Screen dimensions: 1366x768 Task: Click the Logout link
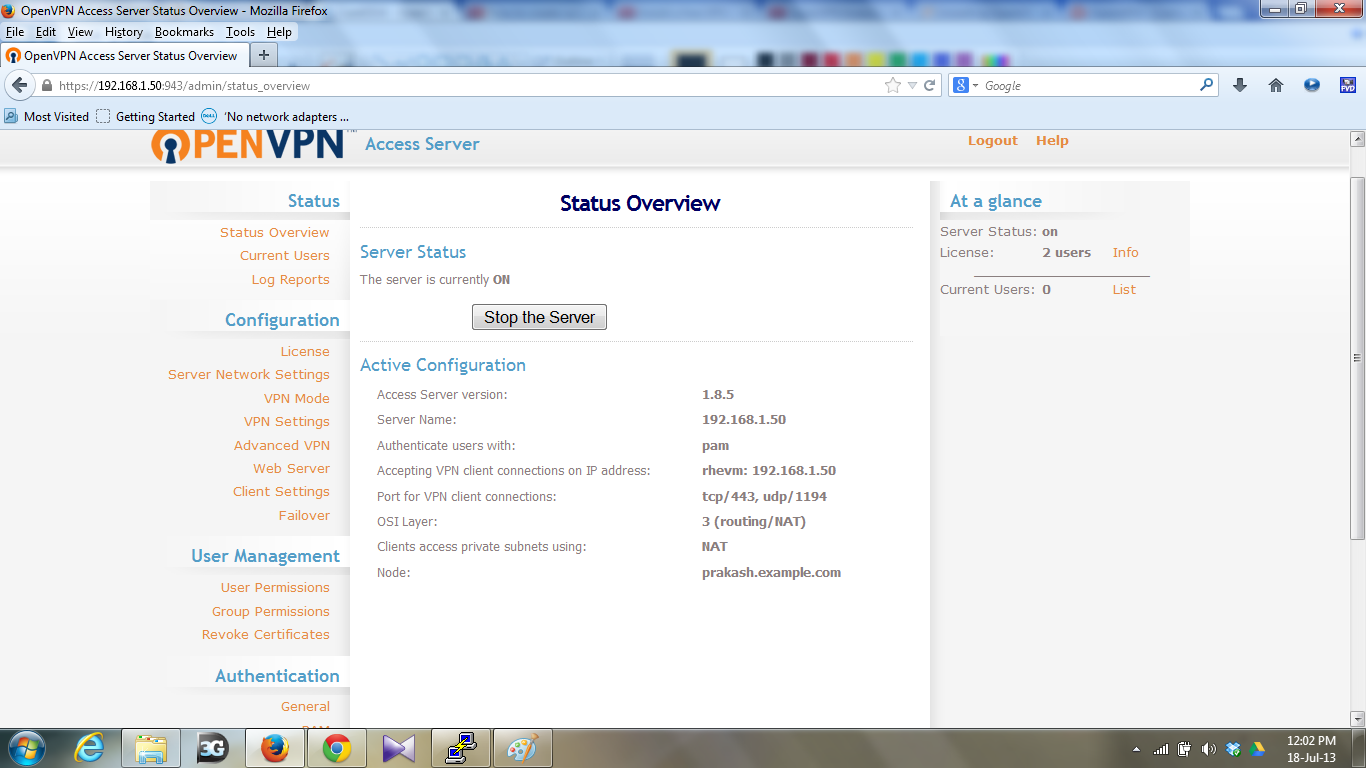tap(993, 141)
